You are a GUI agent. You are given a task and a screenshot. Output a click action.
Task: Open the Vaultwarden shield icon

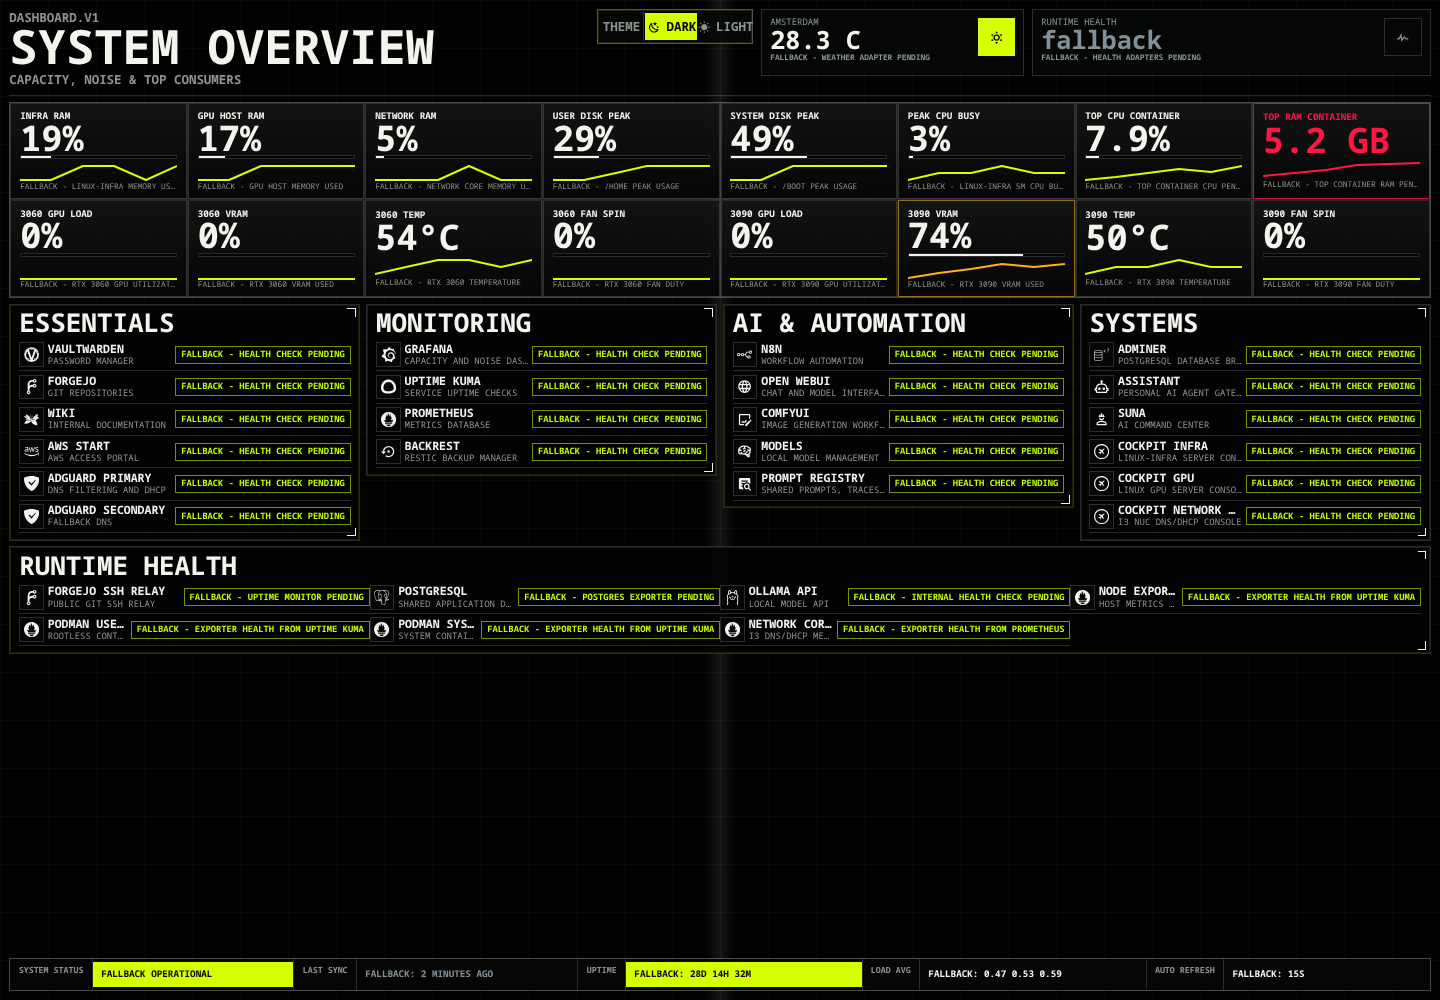click(x=31, y=354)
